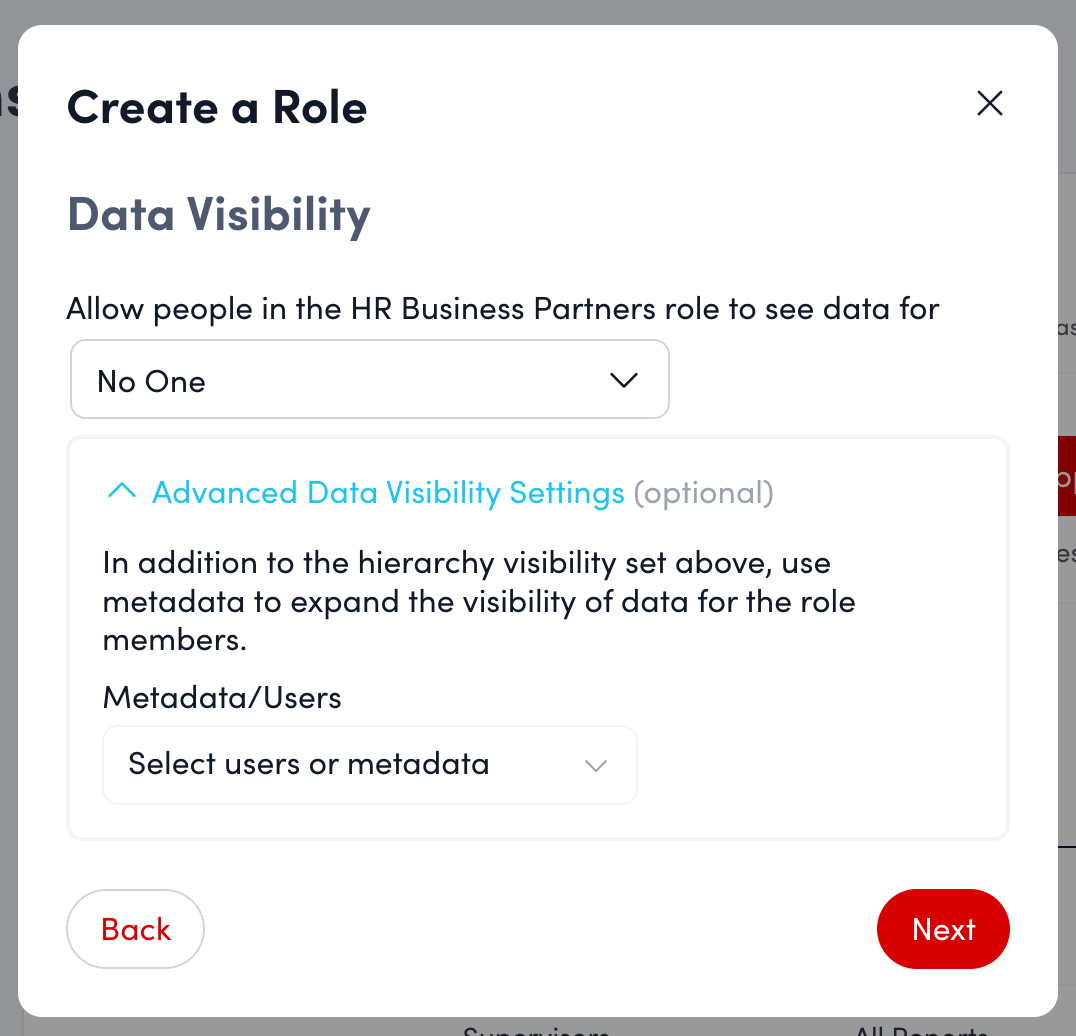
Task: Open the "No One" visibility dropdown
Action: pos(369,380)
